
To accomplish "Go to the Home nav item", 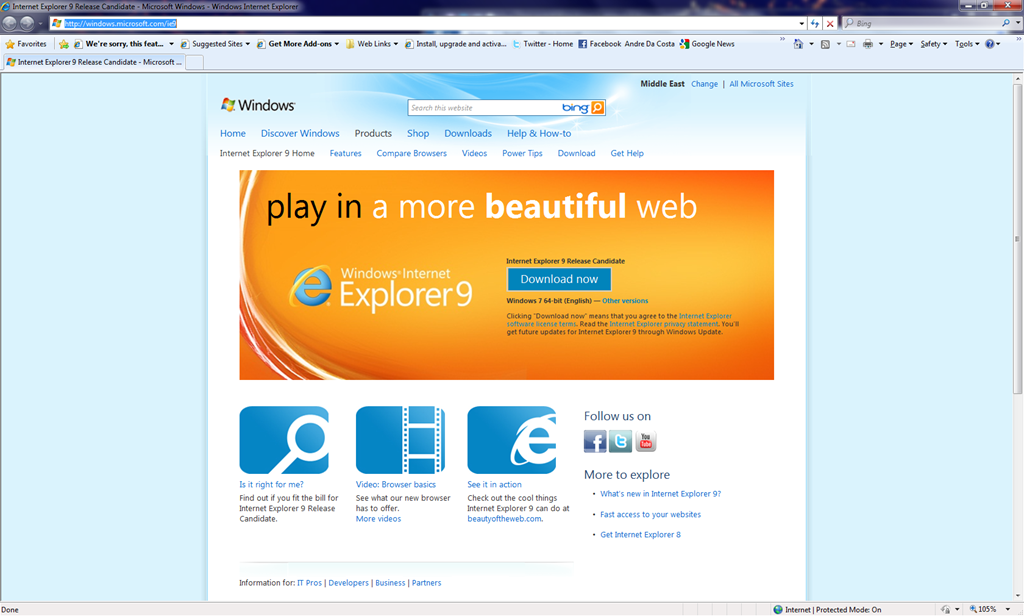I will click(232, 133).
